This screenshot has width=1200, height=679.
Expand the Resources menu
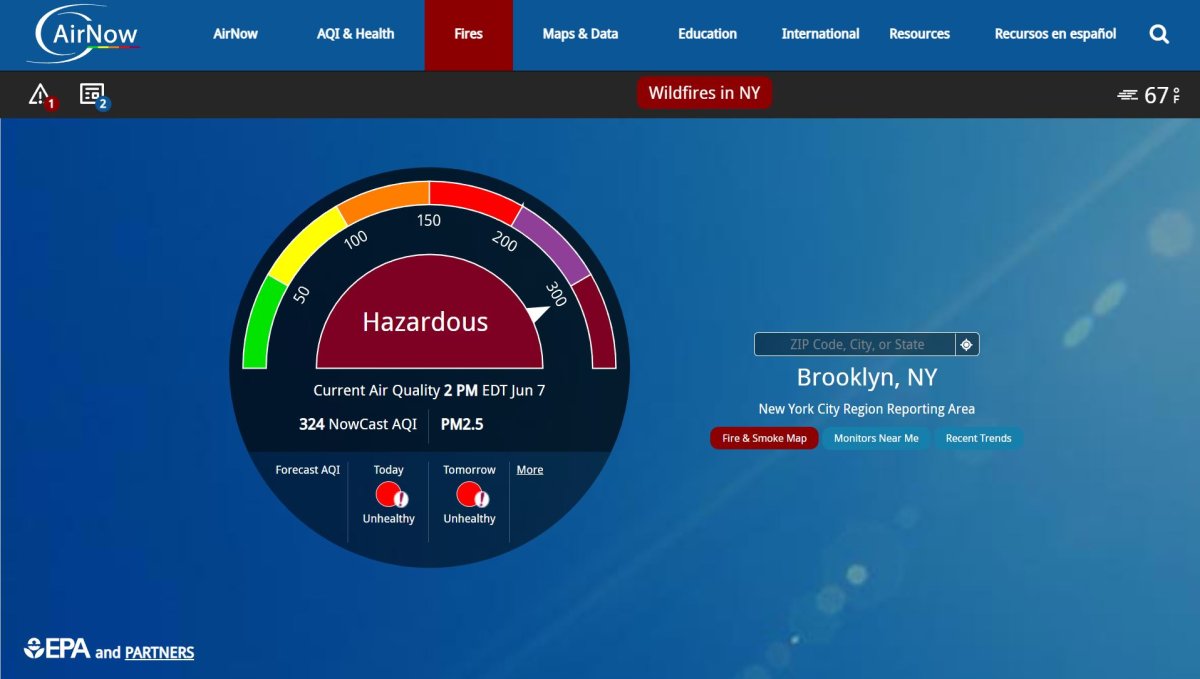pyautogui.click(x=919, y=34)
